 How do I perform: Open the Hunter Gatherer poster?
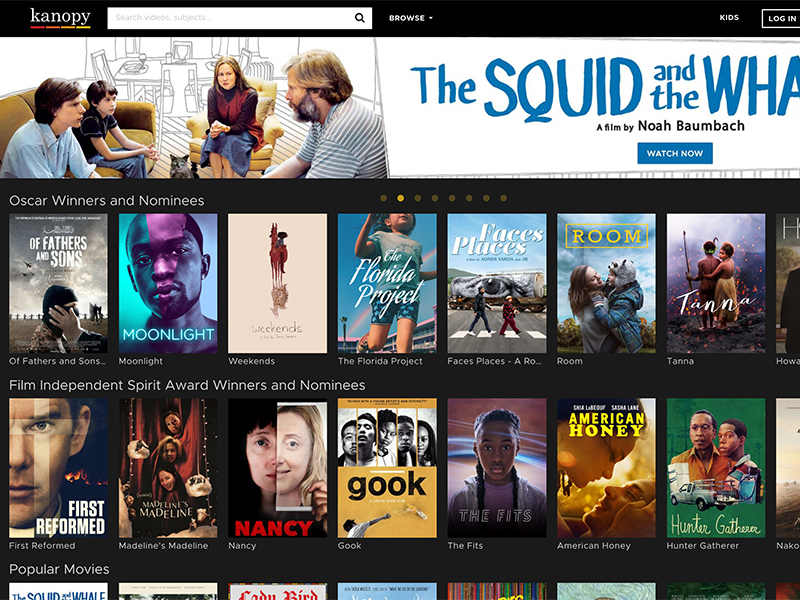click(x=716, y=468)
